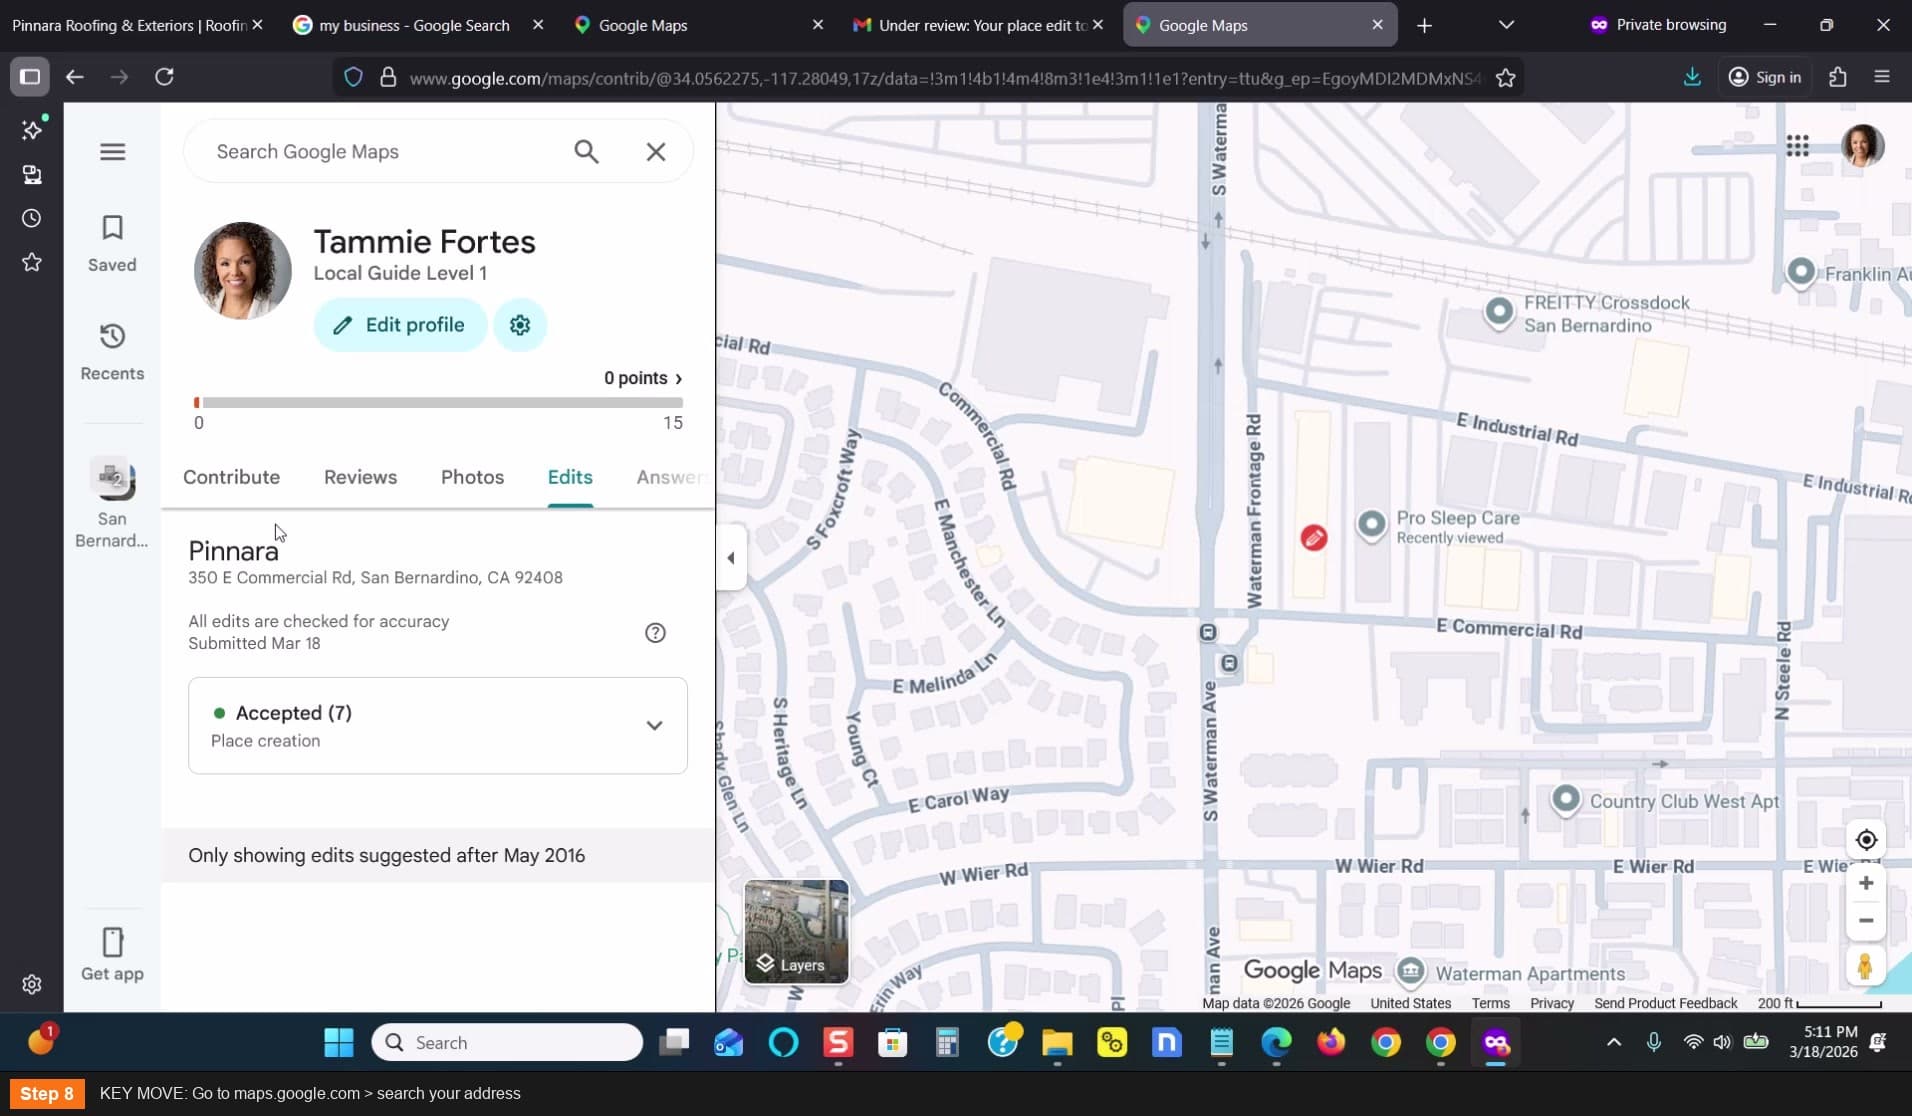Click Send Product Feedback
This screenshot has width=1912, height=1116.
click(1666, 1003)
